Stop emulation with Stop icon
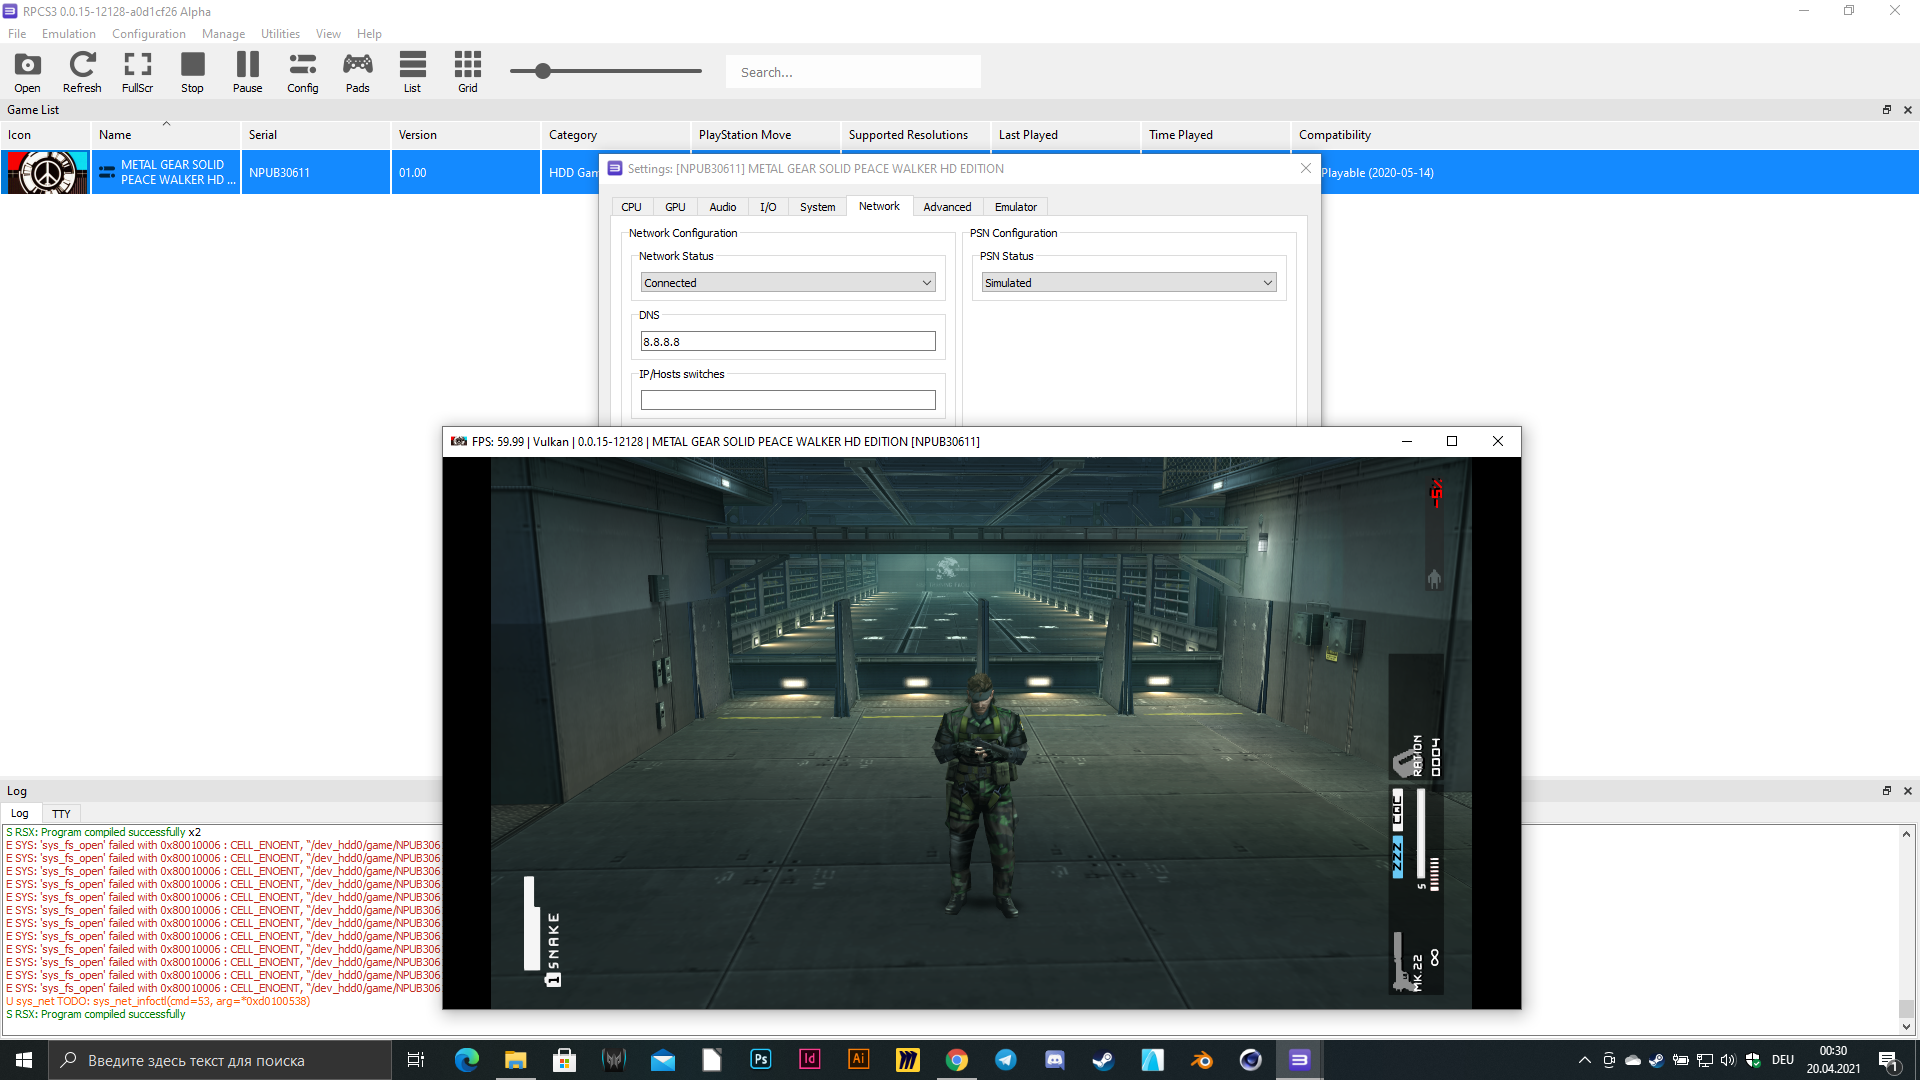Screen dimensions: 1920x1080 click(192, 72)
